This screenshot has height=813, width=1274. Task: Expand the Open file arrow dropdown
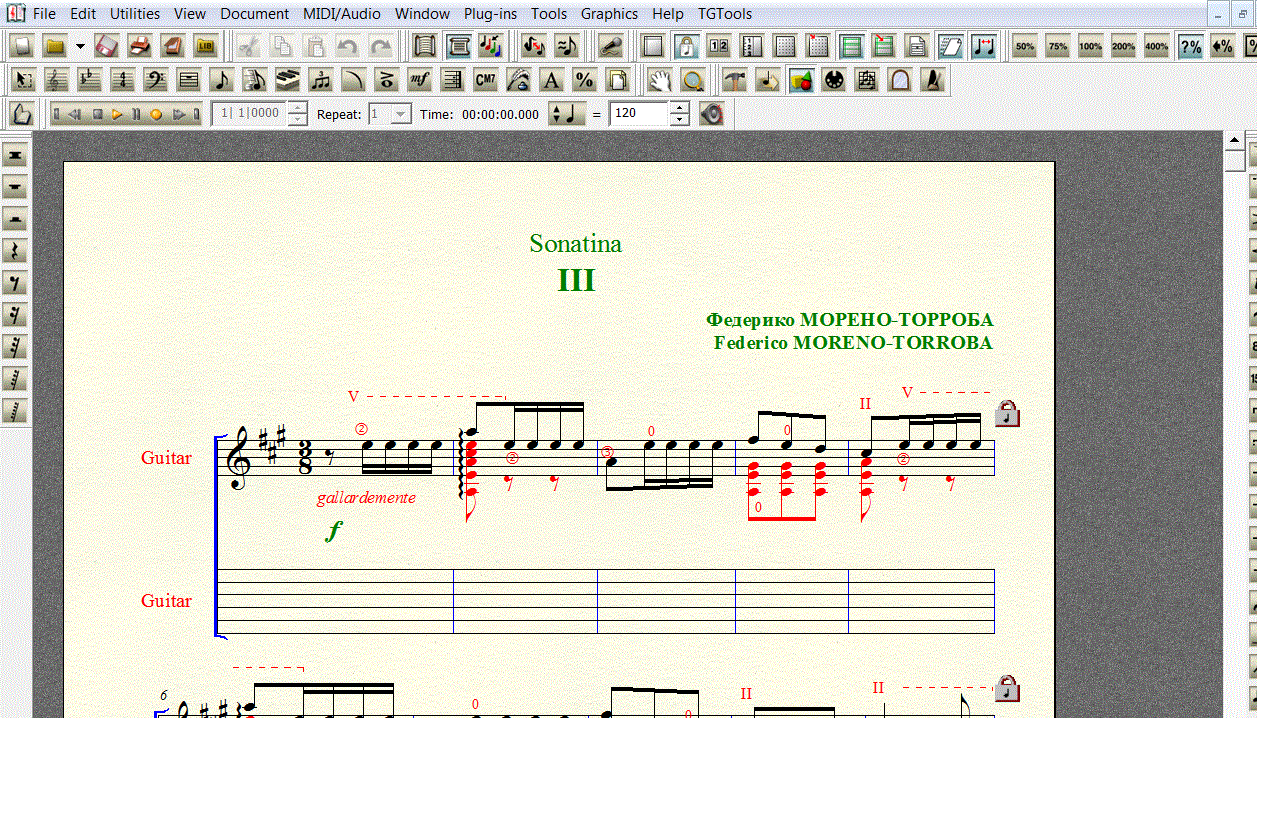(80, 46)
